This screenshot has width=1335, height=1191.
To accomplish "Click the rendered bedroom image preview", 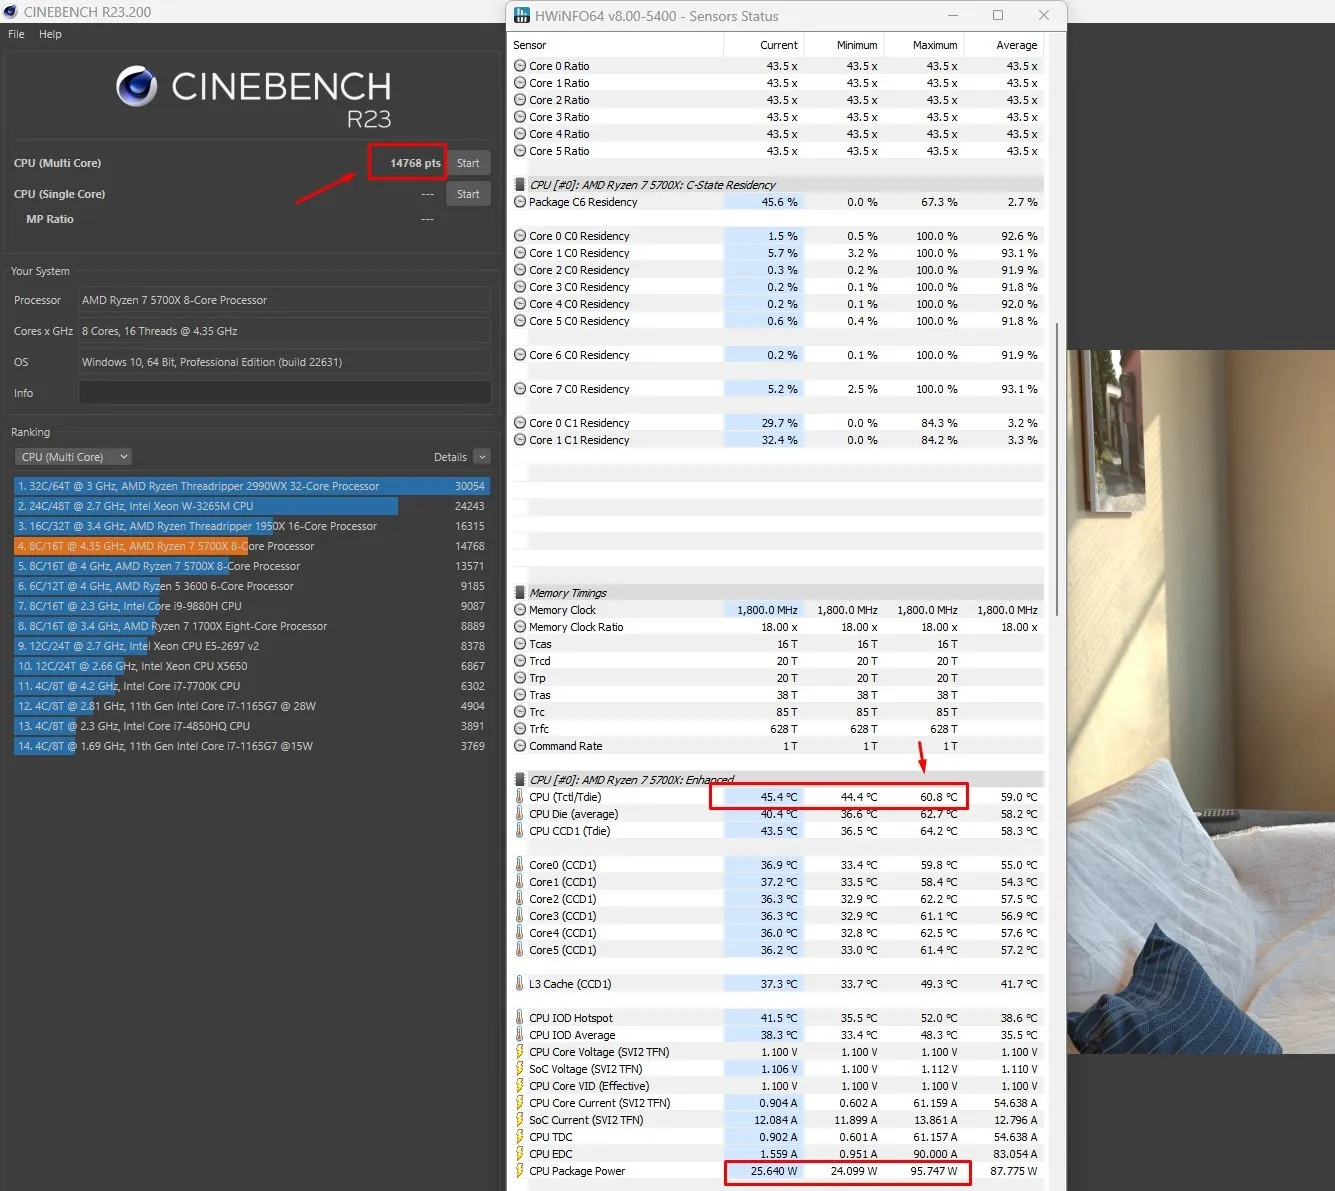I will 1201,701.
